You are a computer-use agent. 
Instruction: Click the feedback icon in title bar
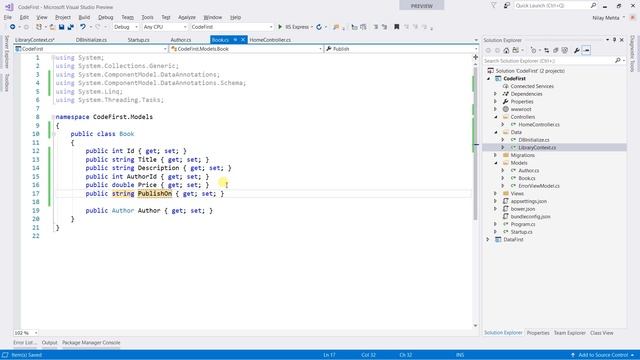tap(507, 6)
